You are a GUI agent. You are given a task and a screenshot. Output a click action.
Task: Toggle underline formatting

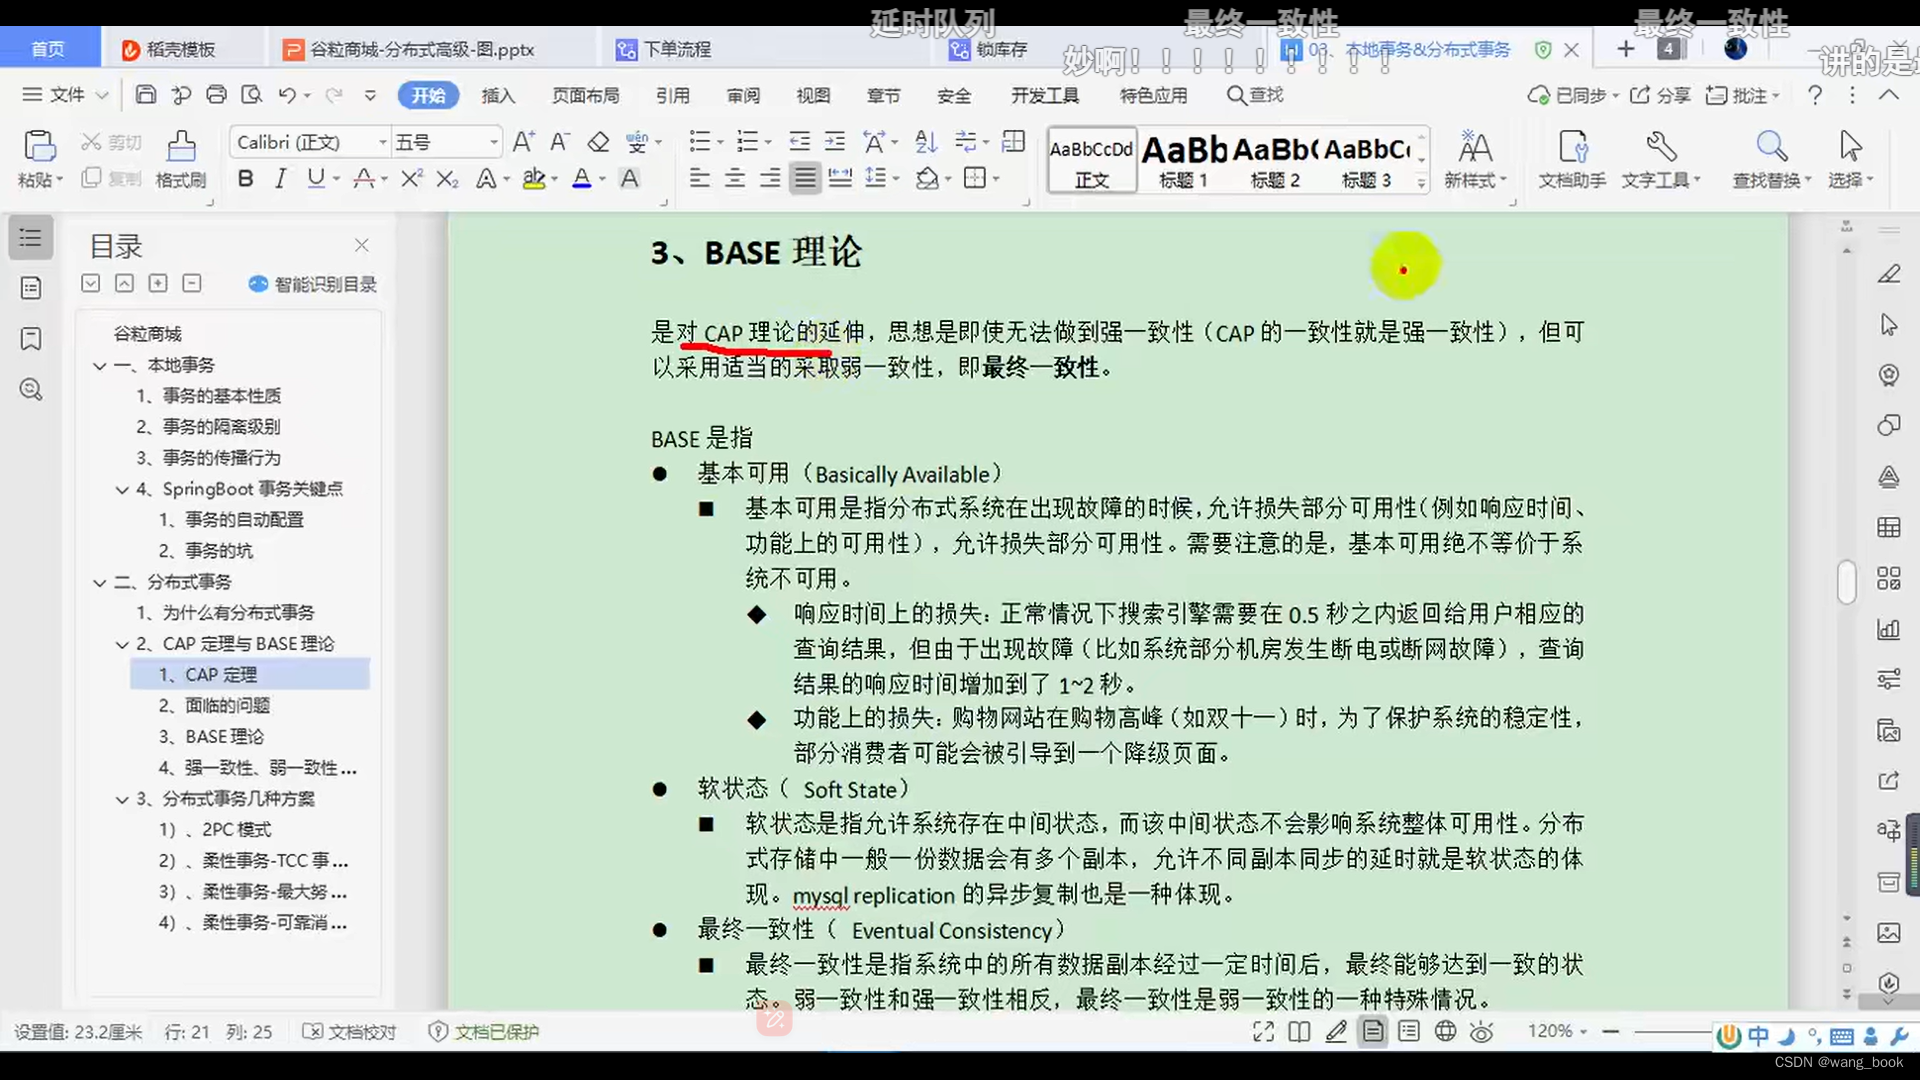[x=316, y=179]
